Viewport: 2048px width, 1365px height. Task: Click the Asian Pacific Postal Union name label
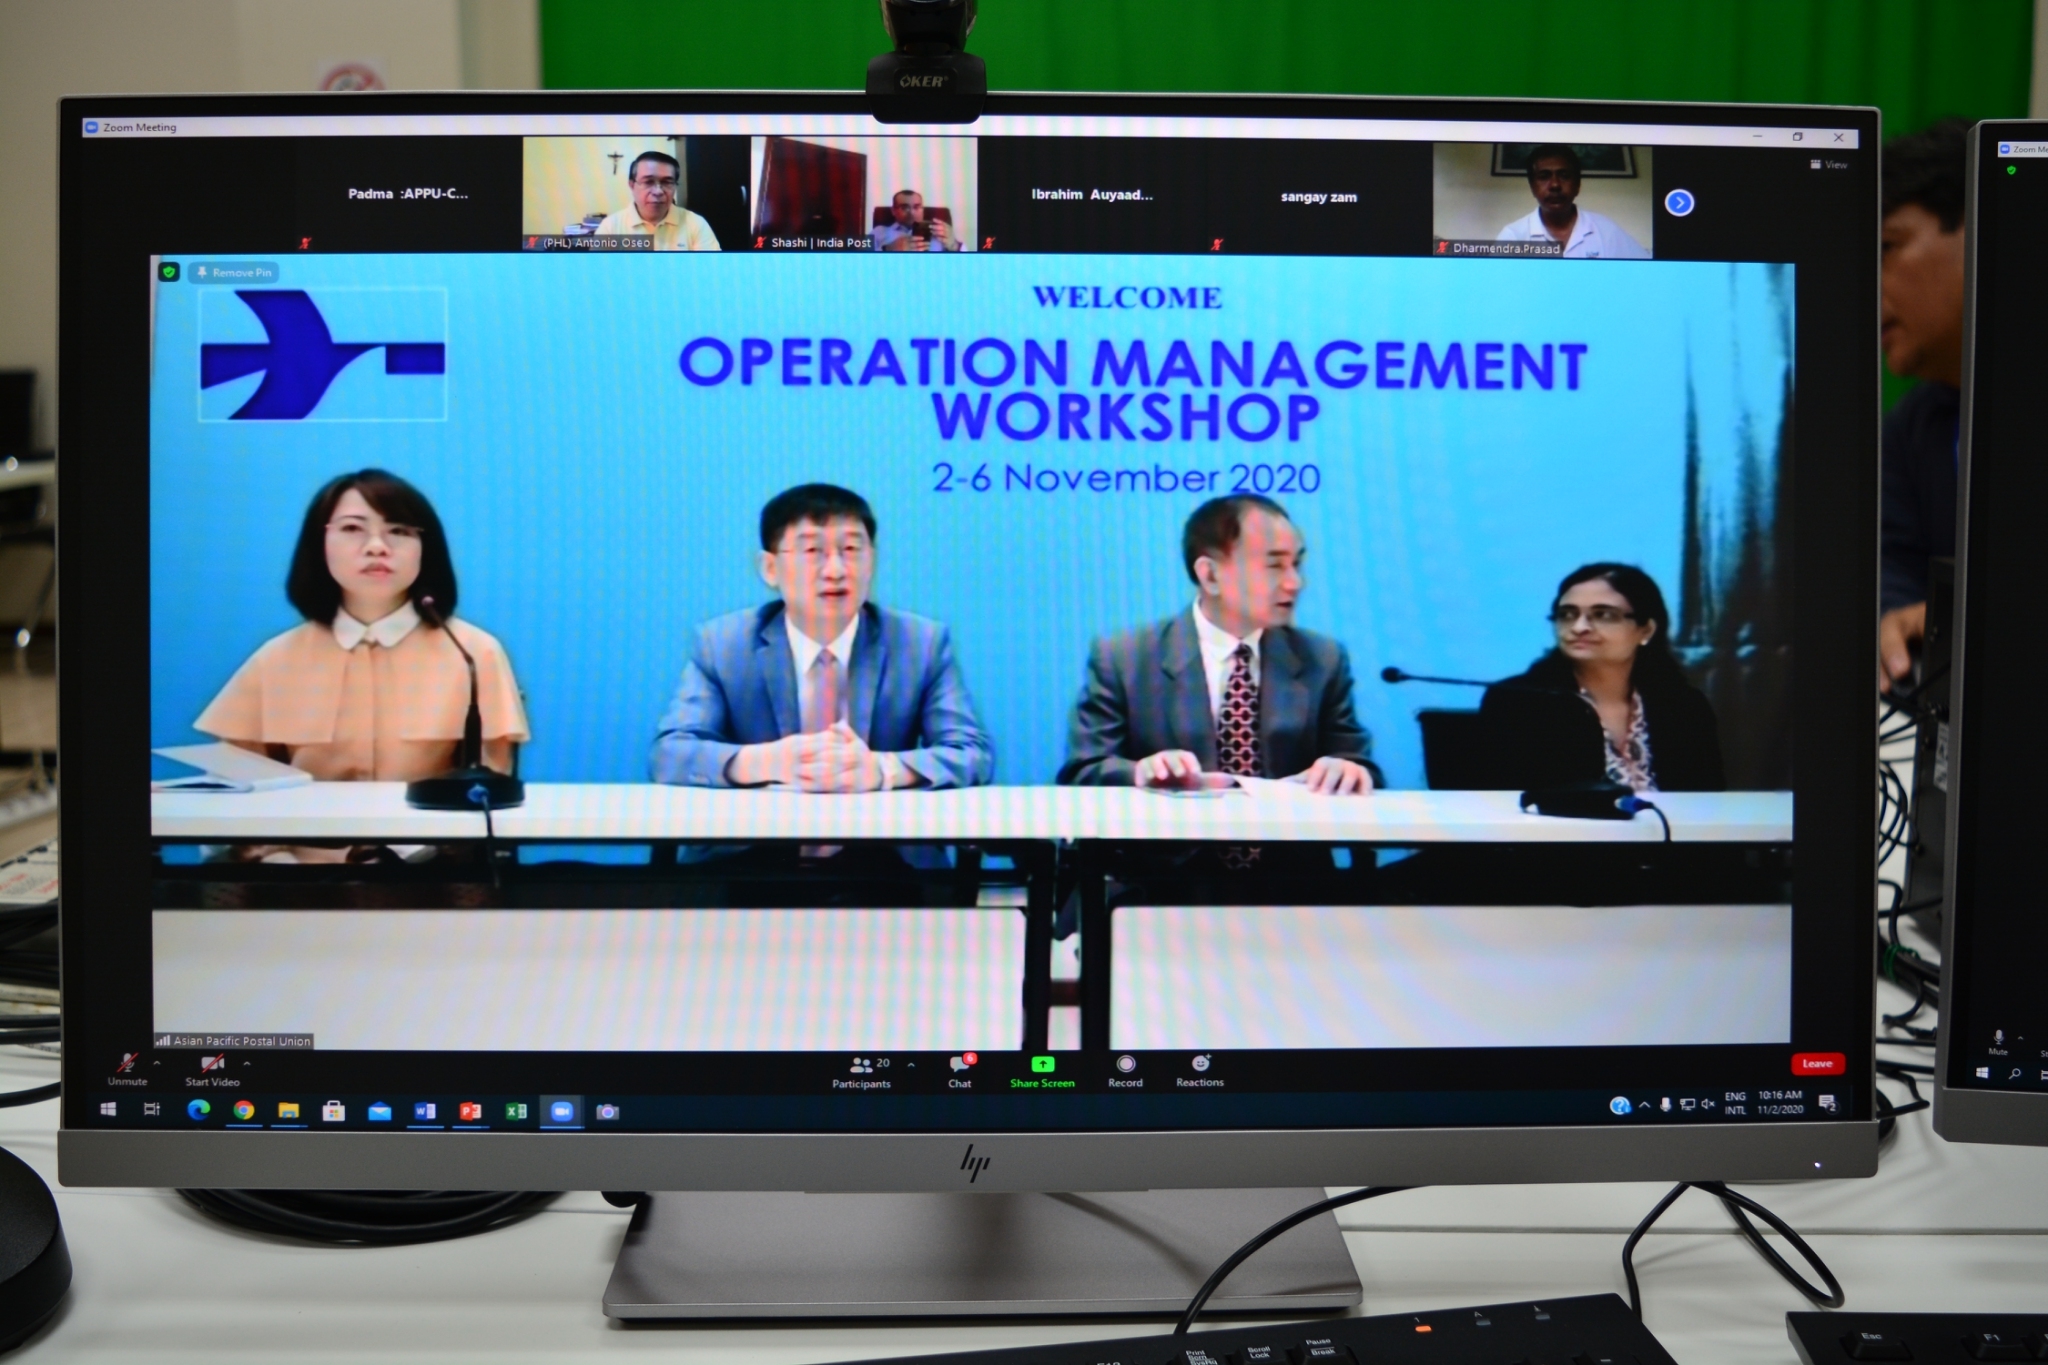point(233,1041)
